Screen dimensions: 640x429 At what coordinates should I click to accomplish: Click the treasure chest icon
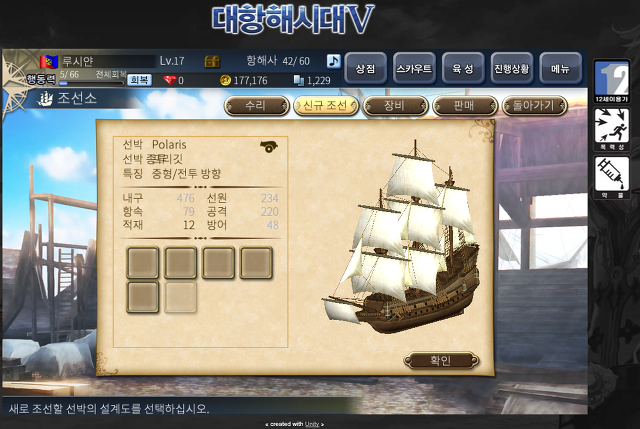click(x=212, y=62)
